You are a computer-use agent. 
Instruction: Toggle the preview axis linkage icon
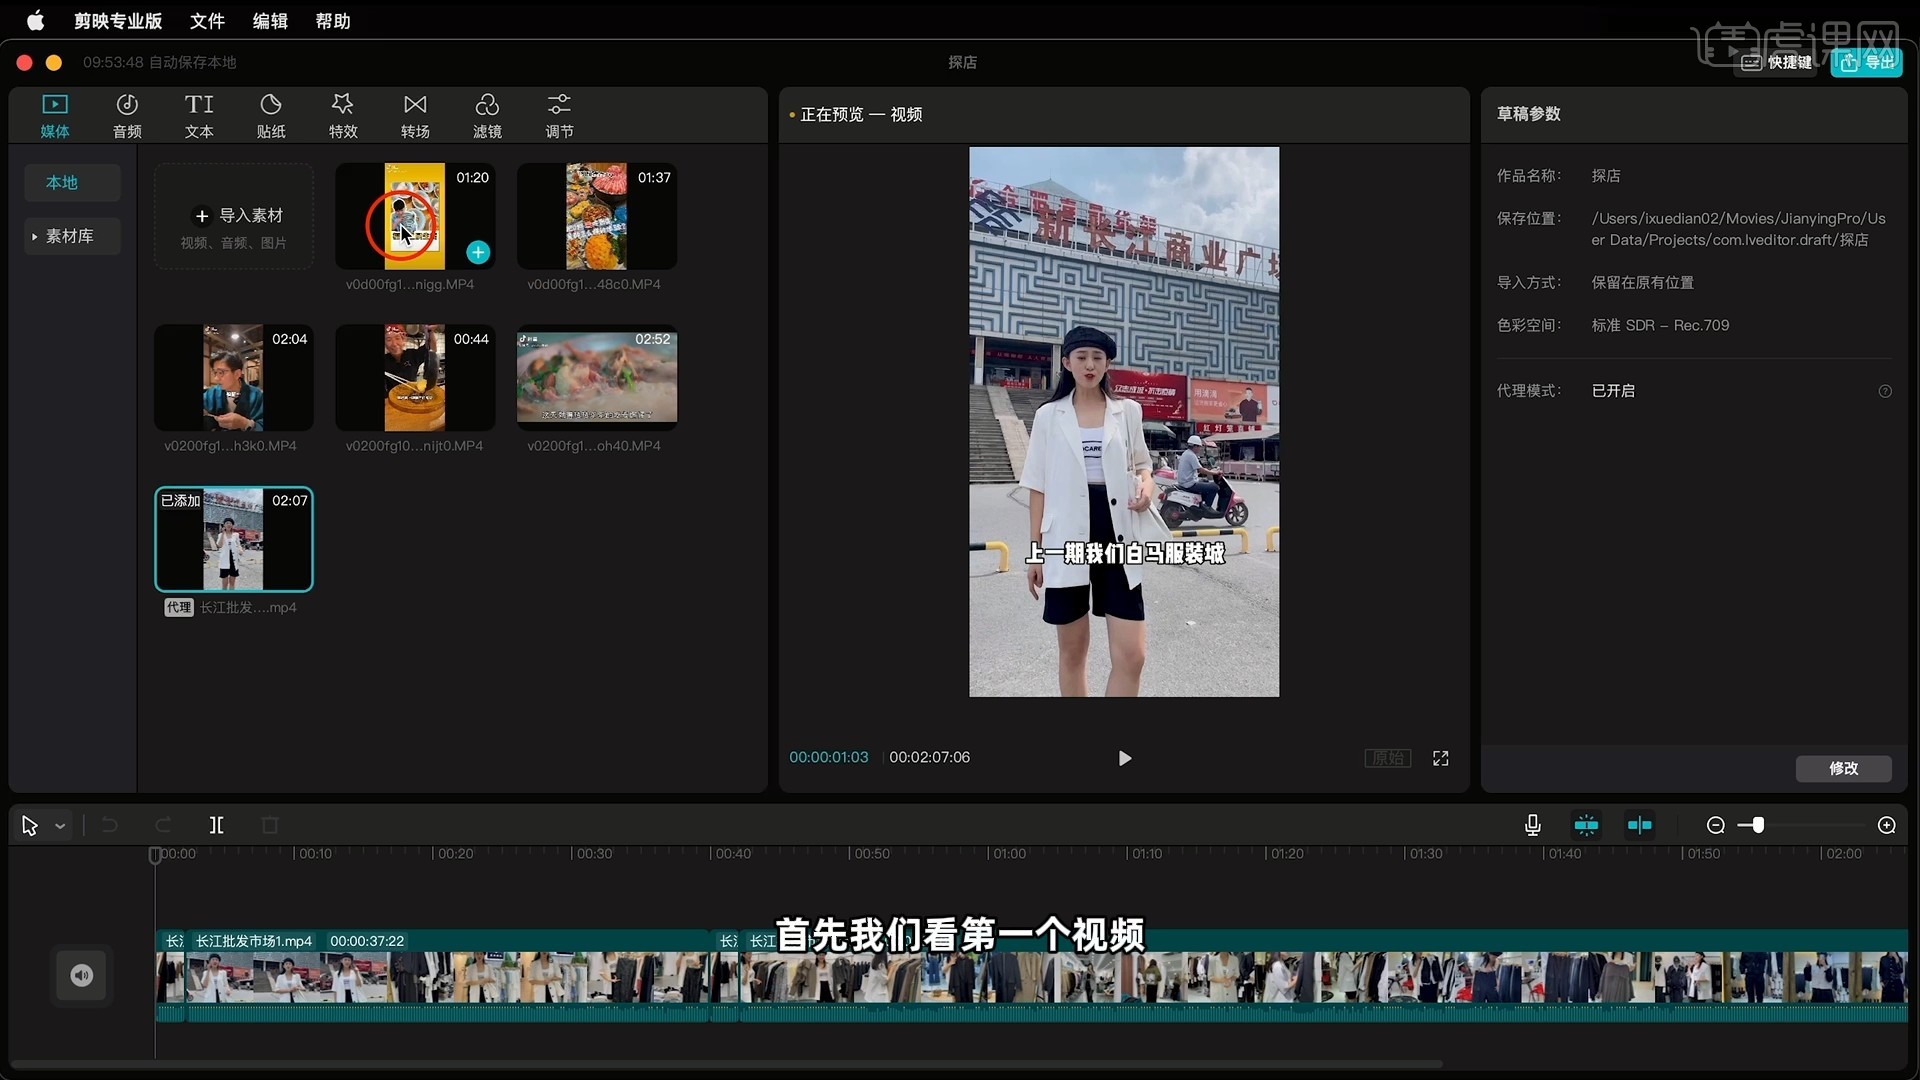(1640, 825)
